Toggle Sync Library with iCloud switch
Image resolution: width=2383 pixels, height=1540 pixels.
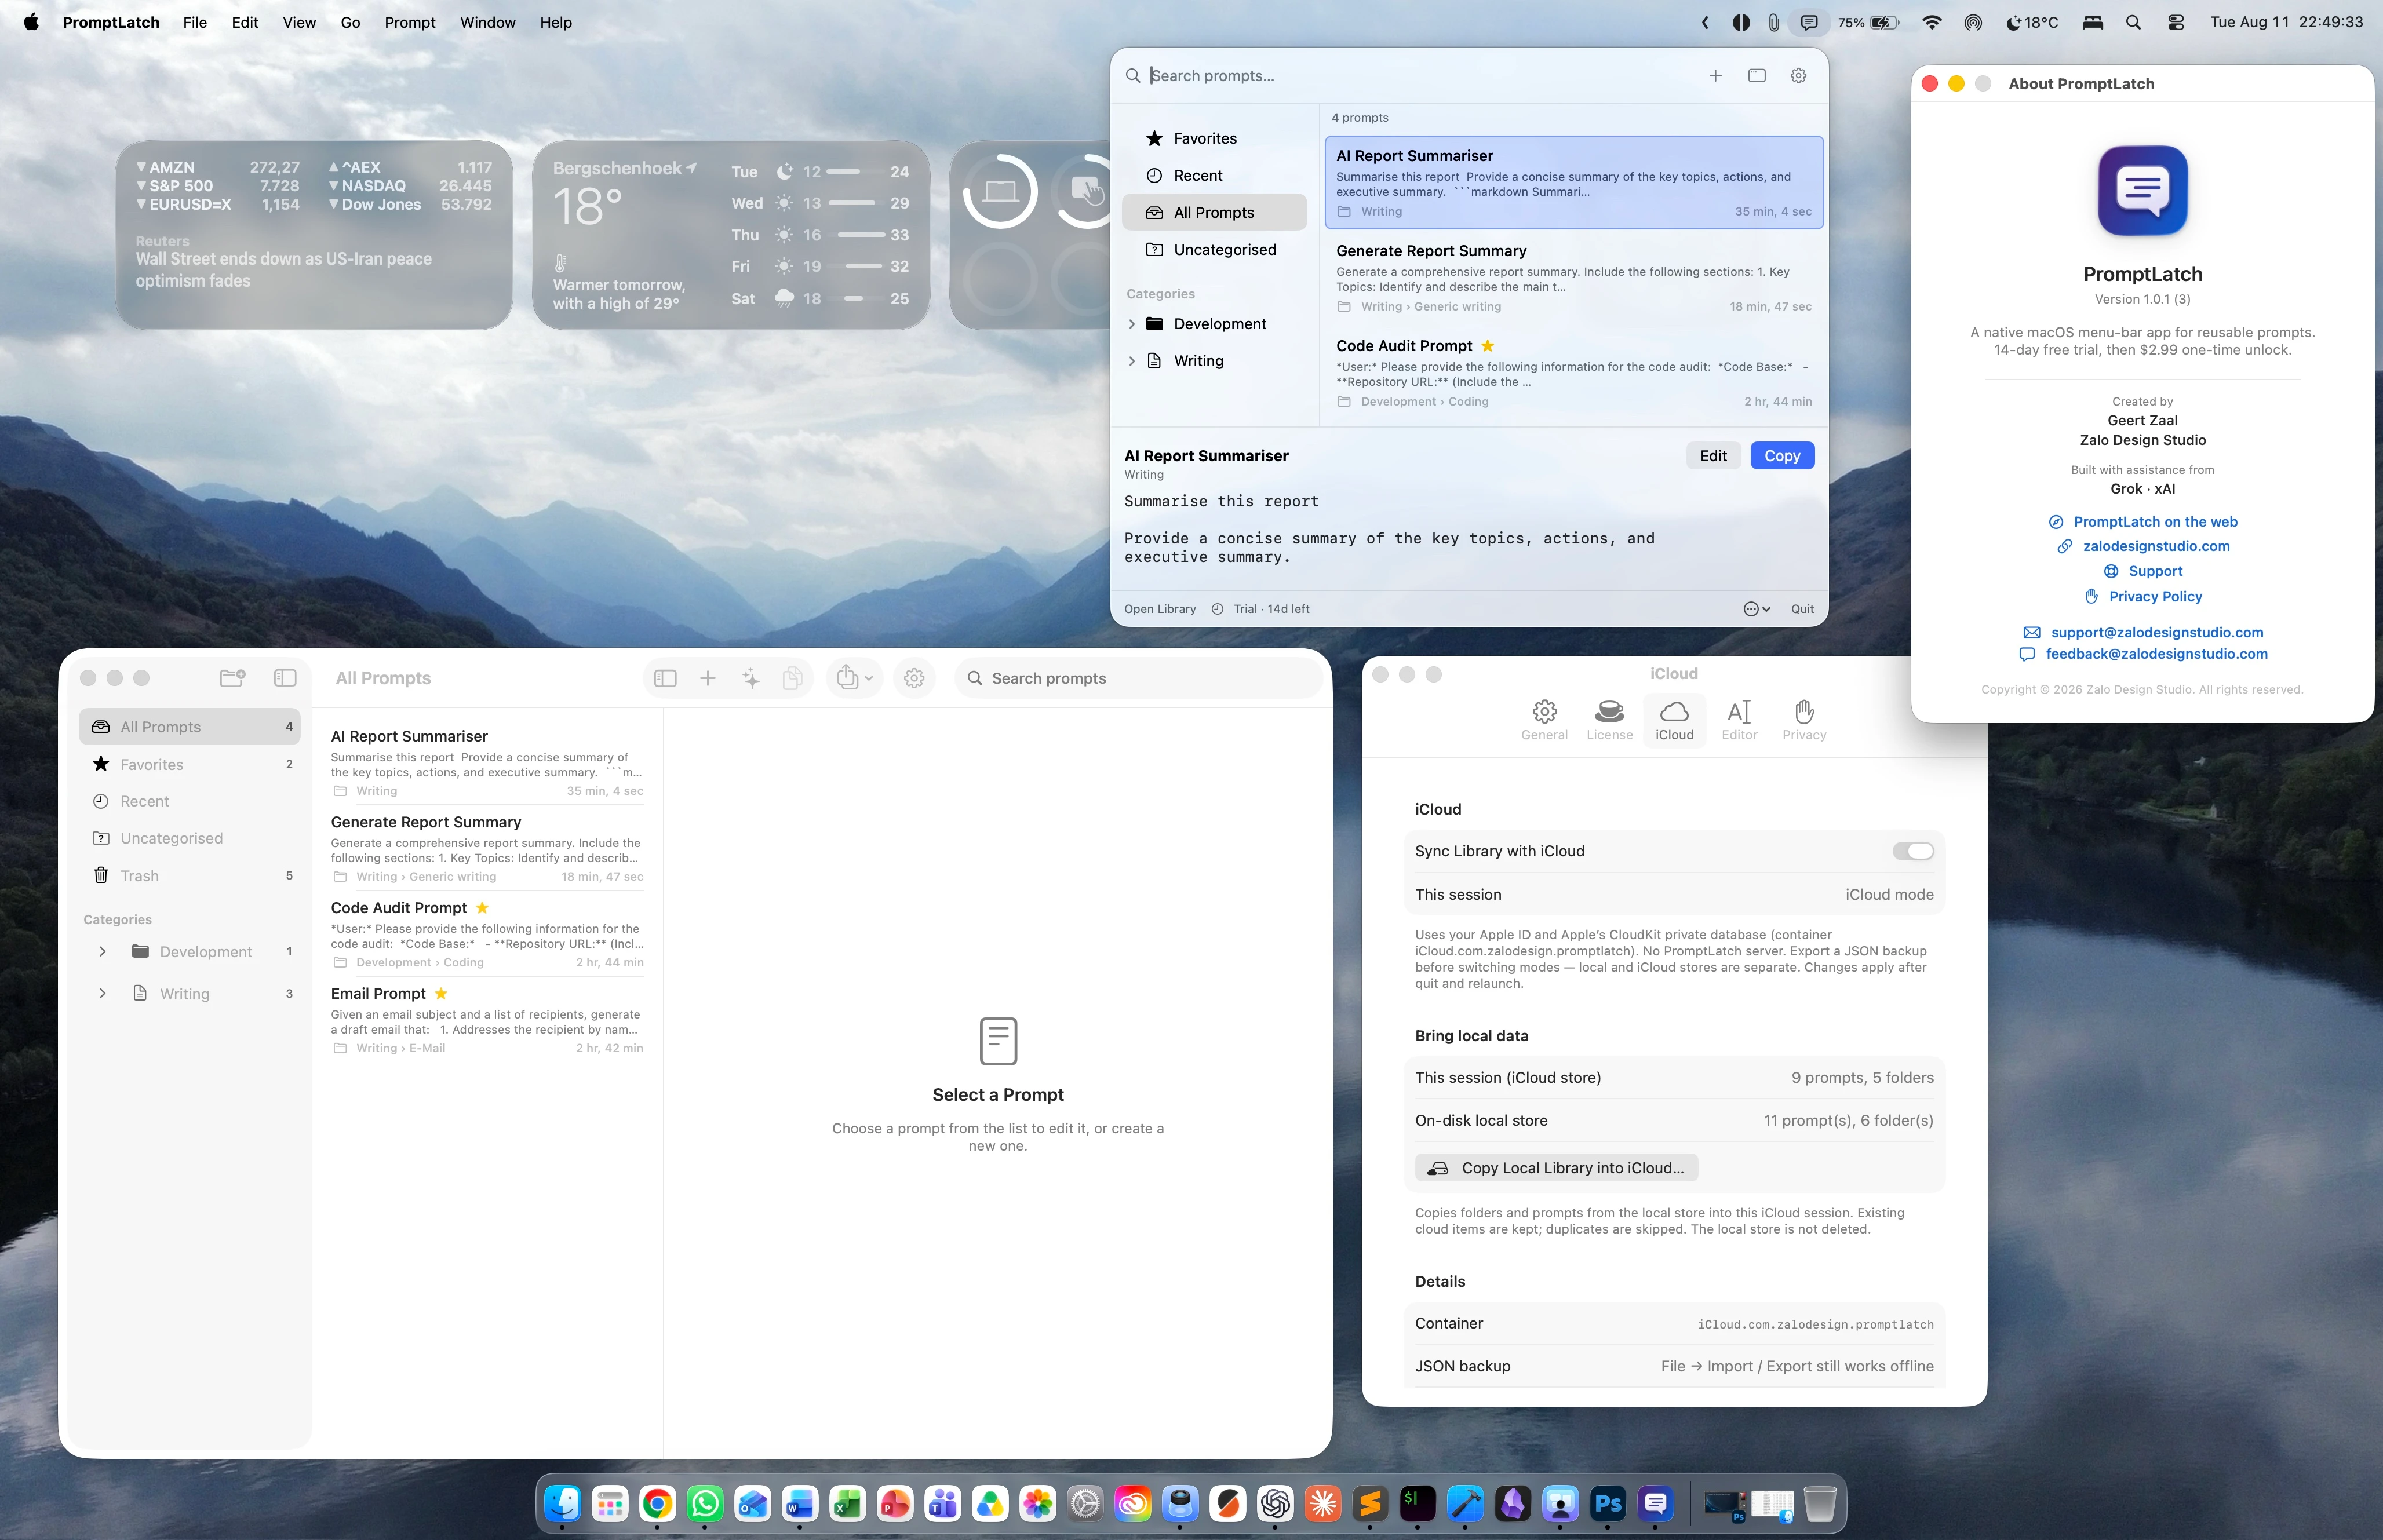[x=1913, y=851]
